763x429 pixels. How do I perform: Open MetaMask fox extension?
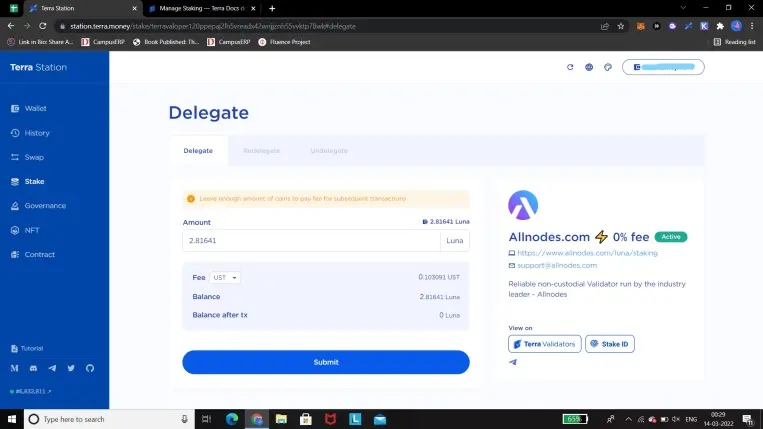[x=640, y=26]
